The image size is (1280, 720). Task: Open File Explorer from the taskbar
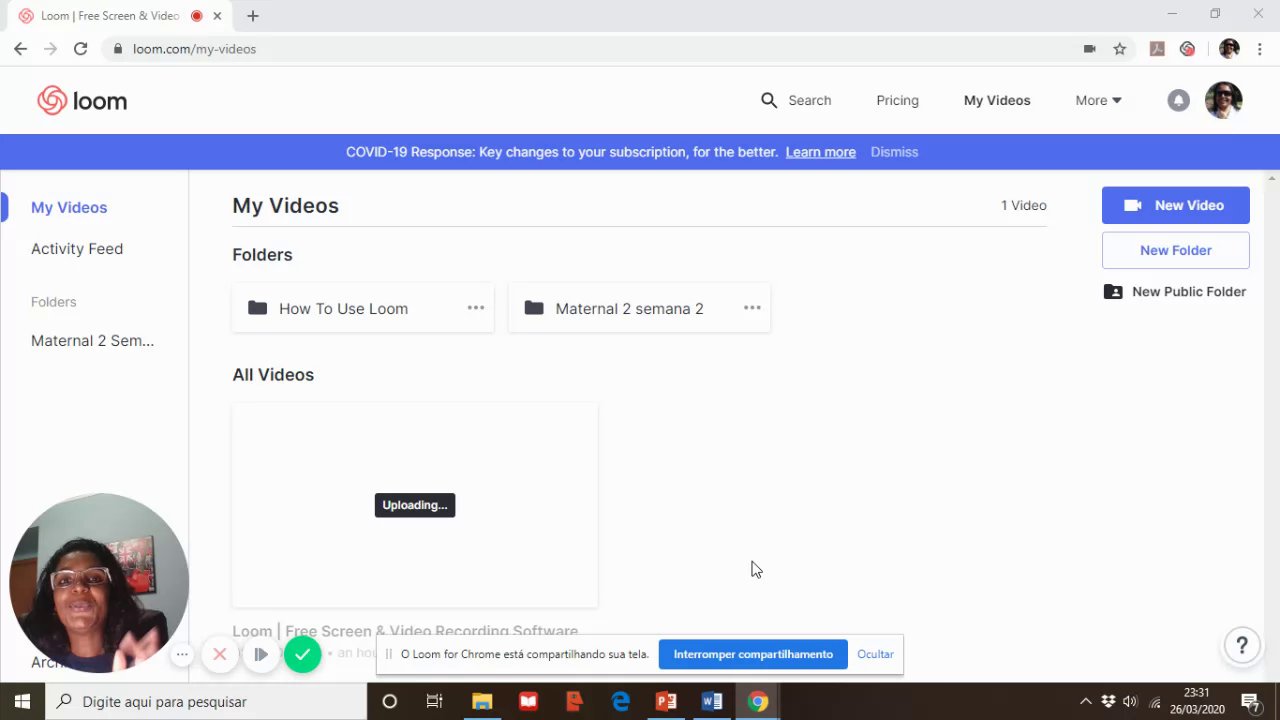(x=482, y=701)
